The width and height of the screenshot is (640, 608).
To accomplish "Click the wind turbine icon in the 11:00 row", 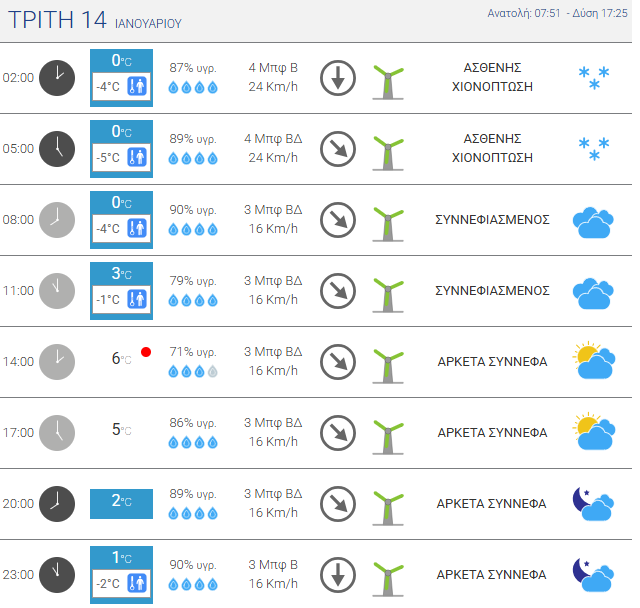I will tap(388, 295).
